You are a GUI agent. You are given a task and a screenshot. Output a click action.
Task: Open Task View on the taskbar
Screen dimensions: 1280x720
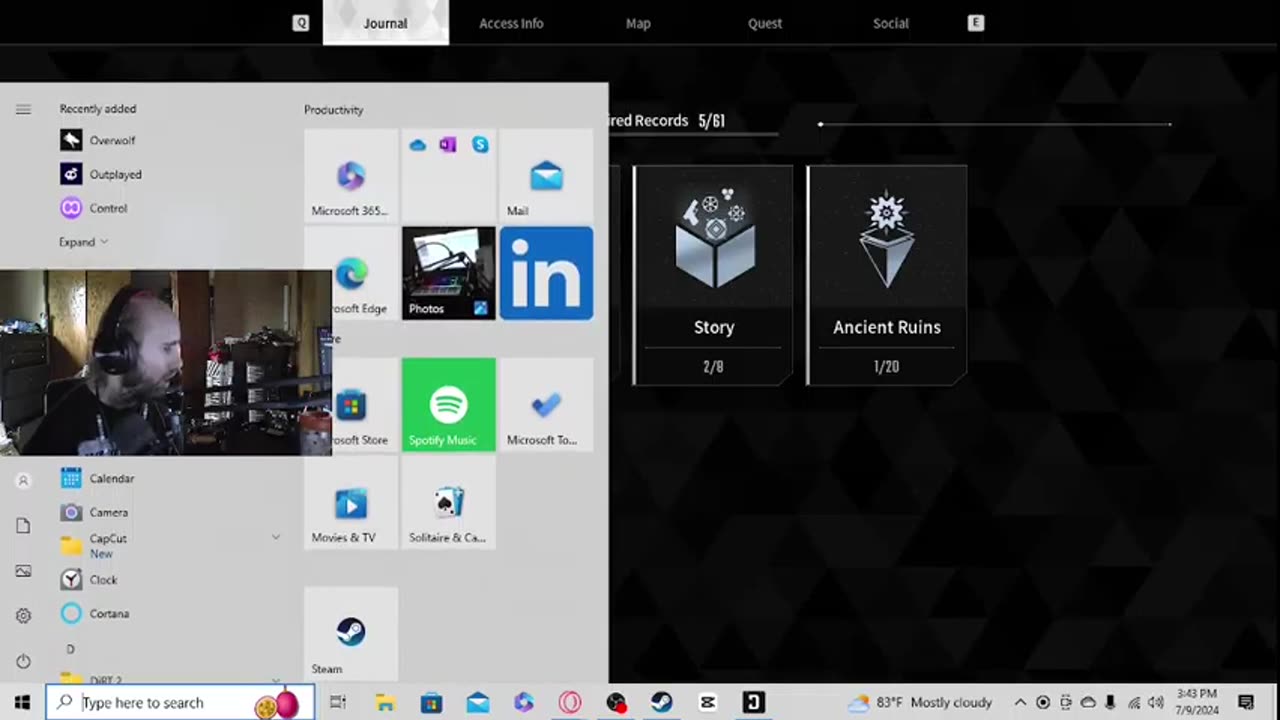click(x=338, y=702)
